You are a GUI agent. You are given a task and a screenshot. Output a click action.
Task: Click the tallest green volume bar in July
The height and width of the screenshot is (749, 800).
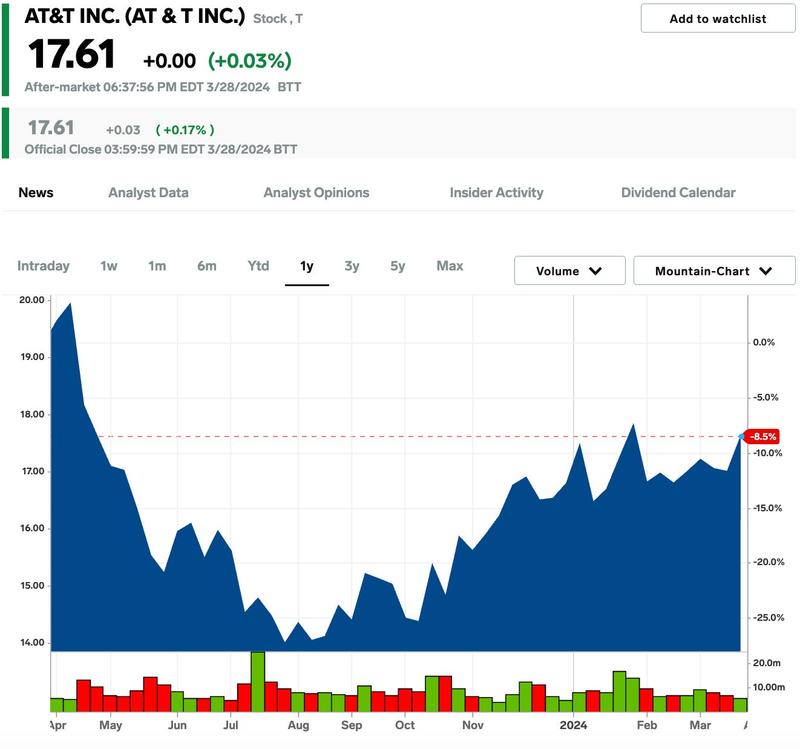pos(258,682)
